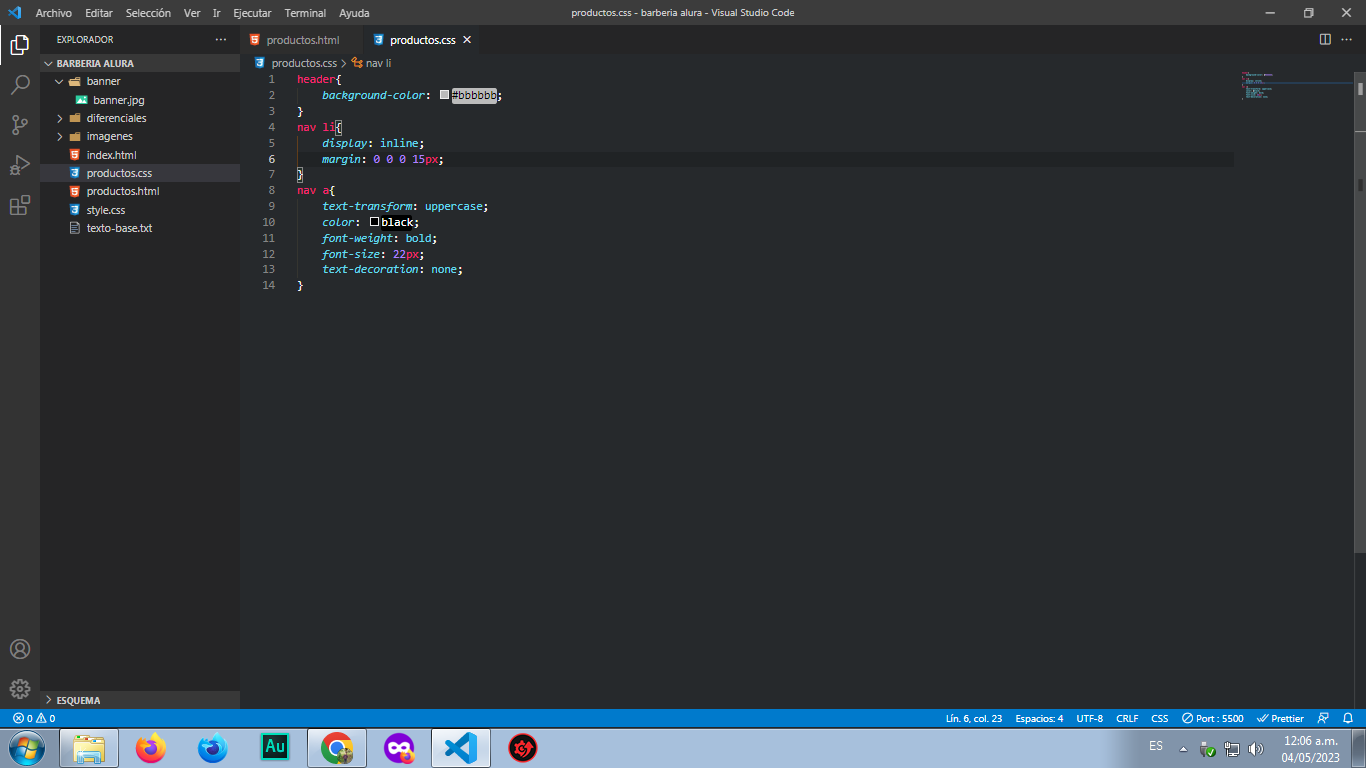Screen dimensions: 1366x768
Task: Open Thunderbird from the taskbar
Action: 213,748
